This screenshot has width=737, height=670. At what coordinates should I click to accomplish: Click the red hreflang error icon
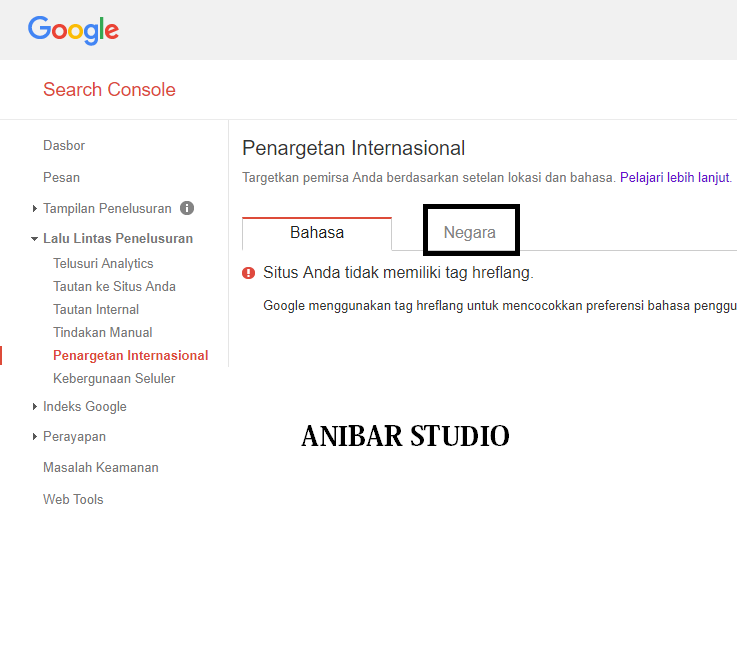(x=249, y=273)
